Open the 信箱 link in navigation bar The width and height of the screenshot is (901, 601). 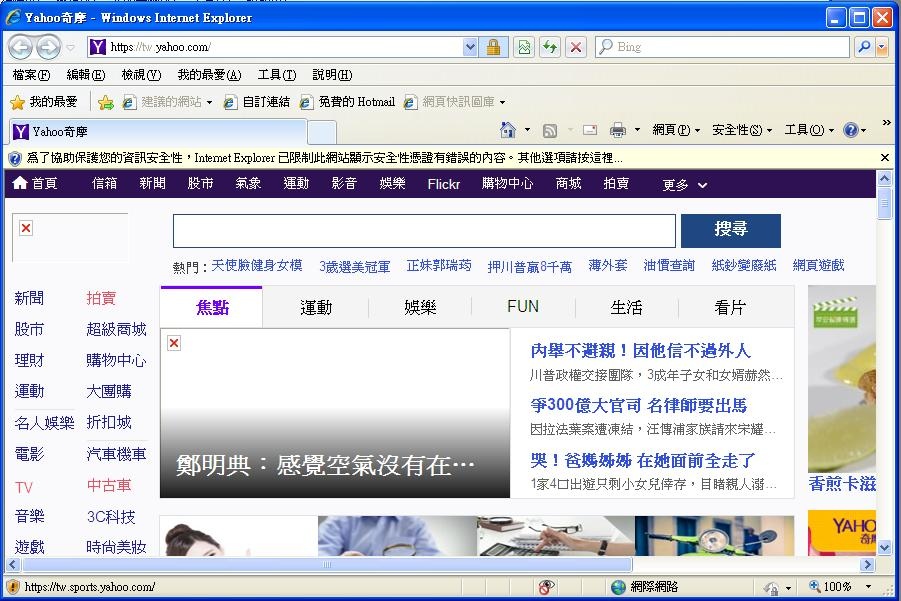(x=104, y=183)
